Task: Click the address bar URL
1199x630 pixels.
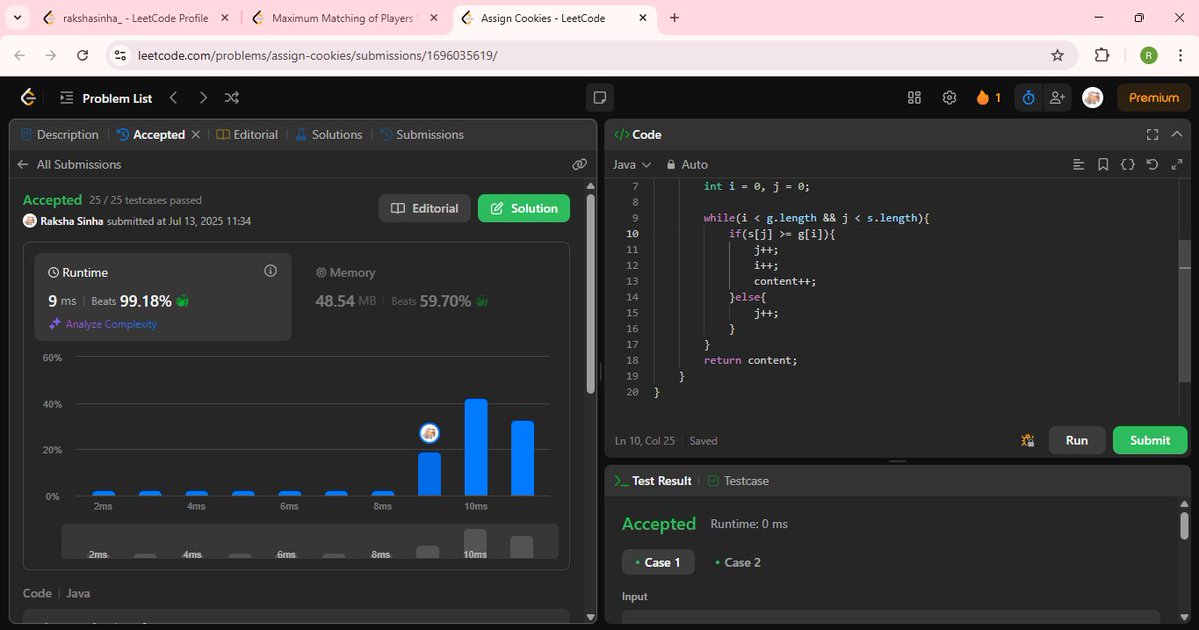Action: [x=317, y=55]
